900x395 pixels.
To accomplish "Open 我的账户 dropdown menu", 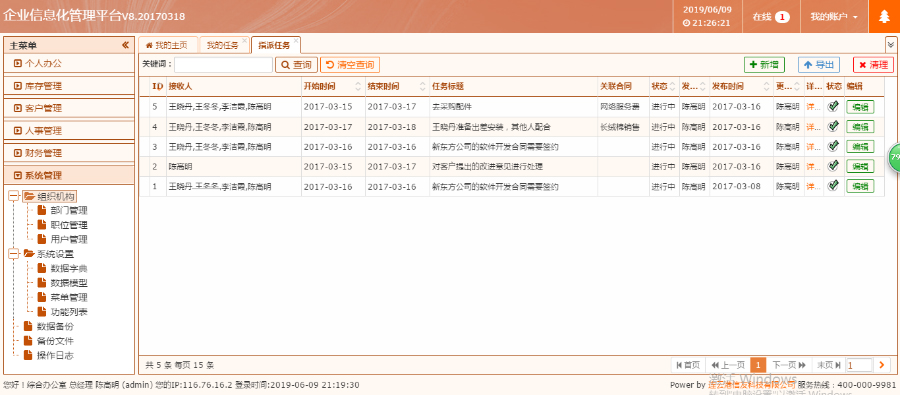I will [834, 17].
